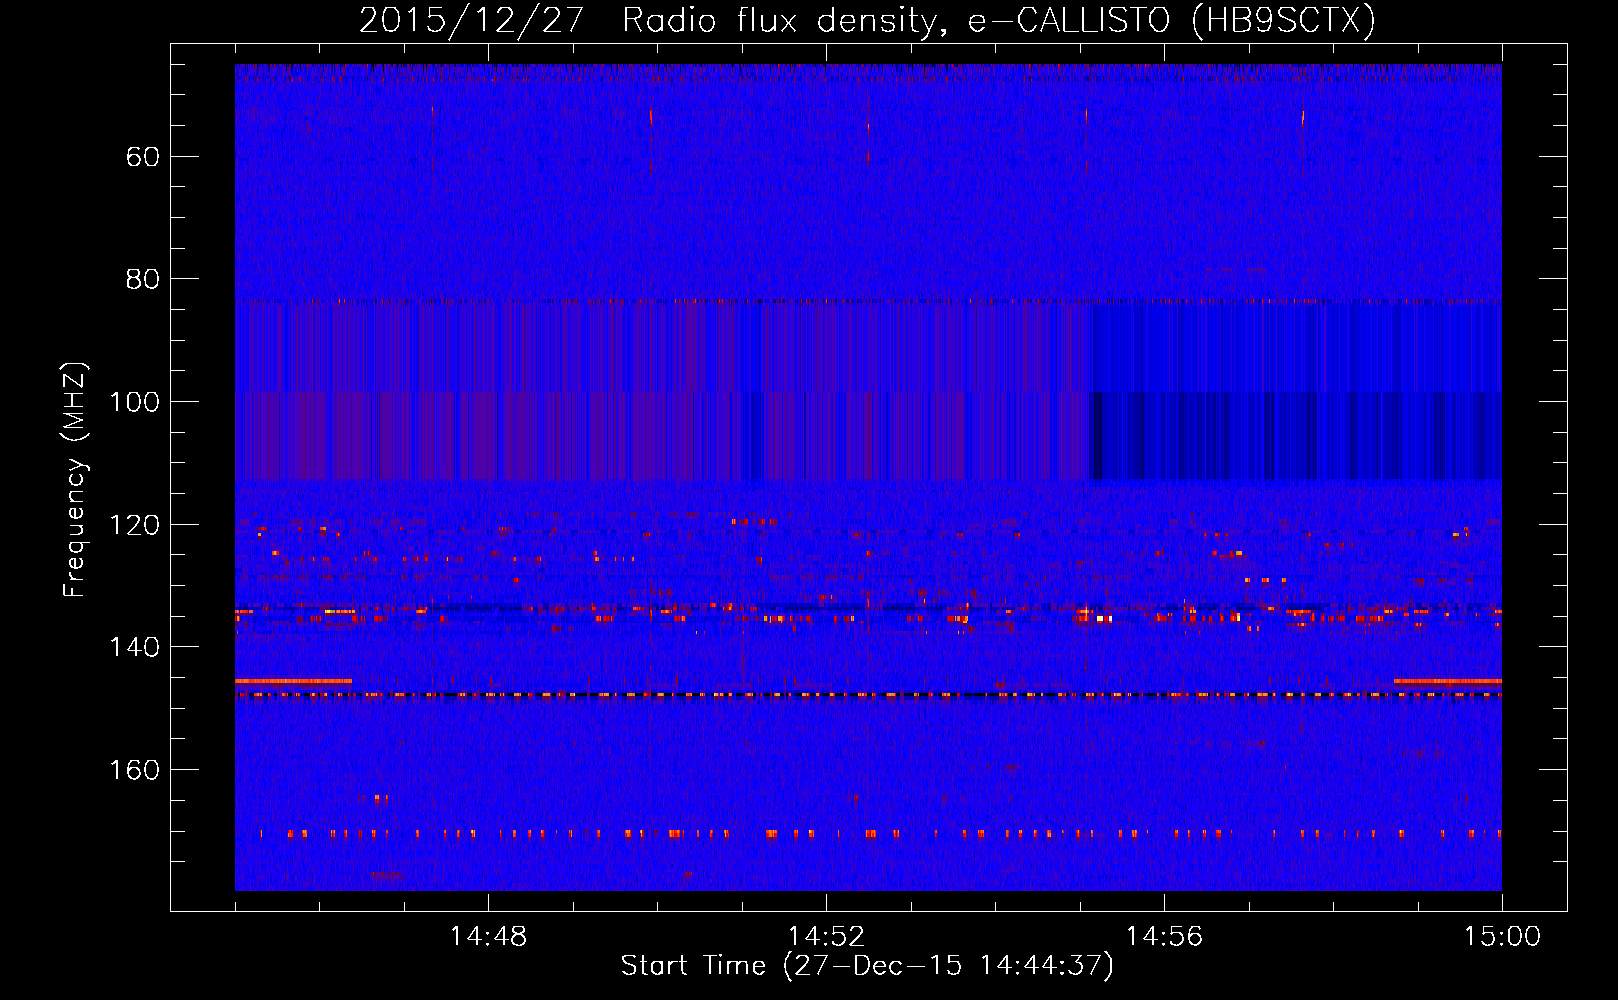Click the 120 MHz frequency tick label
Screen dimensions: 1618x1000
pyautogui.click(x=135, y=525)
